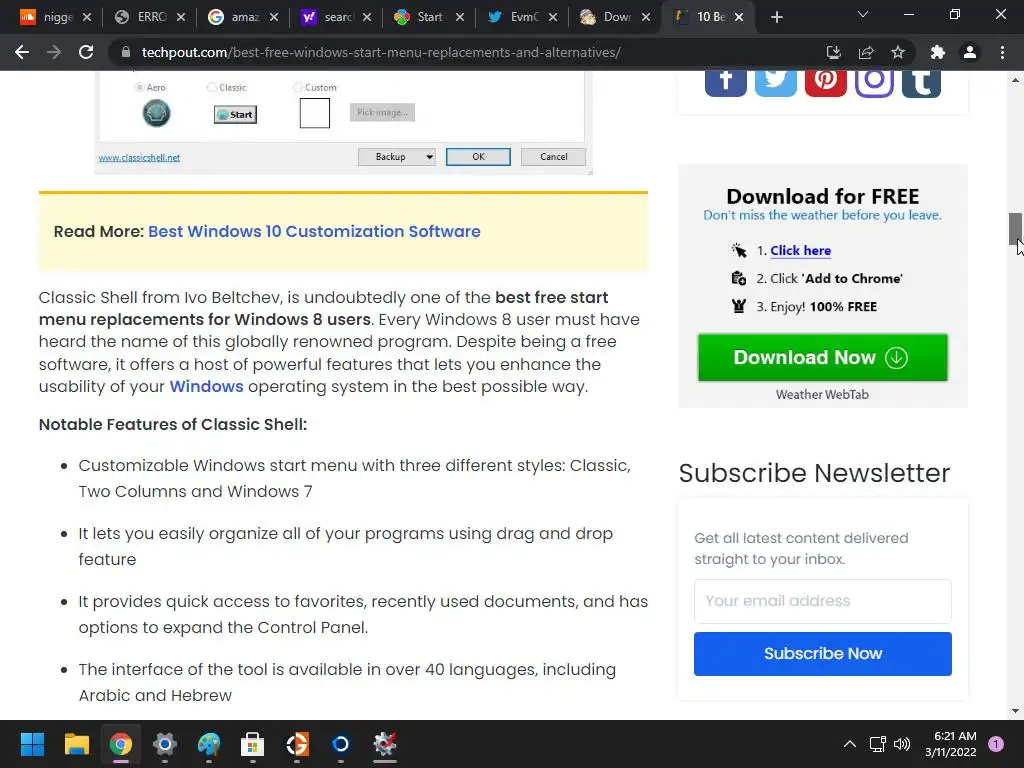Click the padlock site info icon
The width and height of the screenshot is (1024, 768).
click(126, 52)
